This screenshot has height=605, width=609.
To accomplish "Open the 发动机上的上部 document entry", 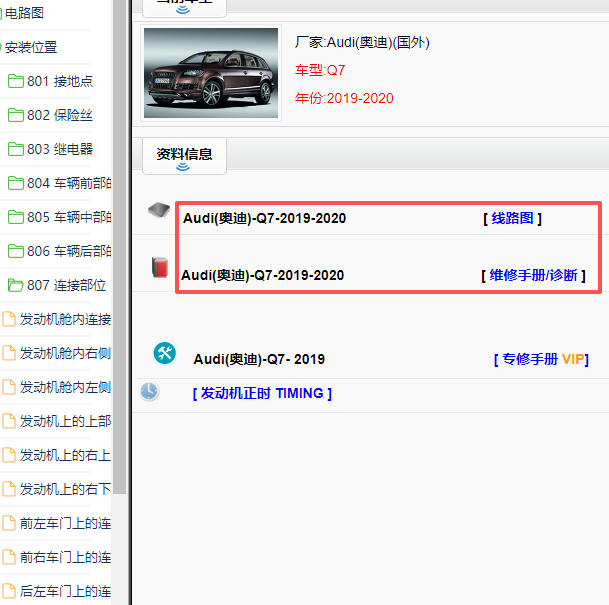I will [x=66, y=421].
